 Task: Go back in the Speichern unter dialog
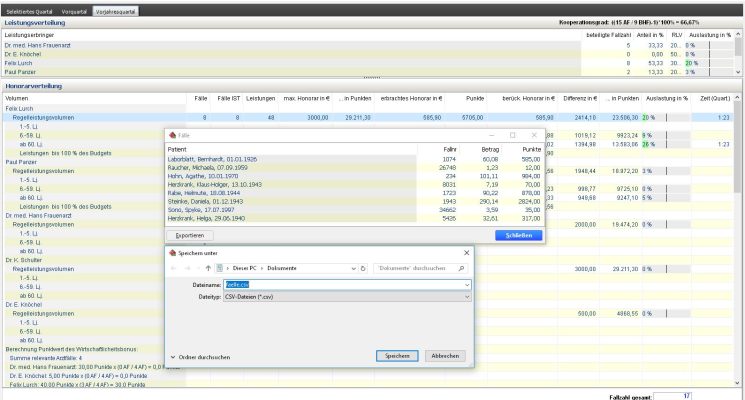(x=173, y=268)
